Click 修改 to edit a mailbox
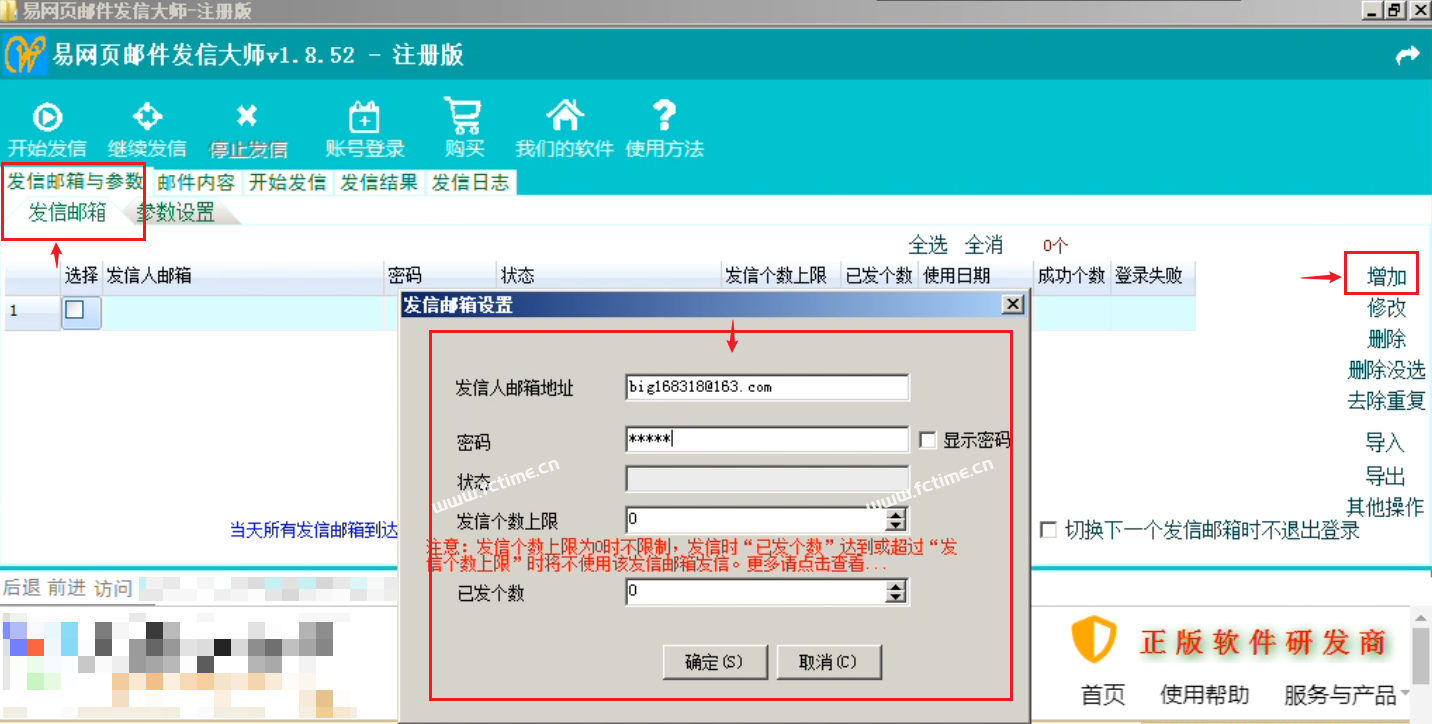 click(x=1387, y=308)
